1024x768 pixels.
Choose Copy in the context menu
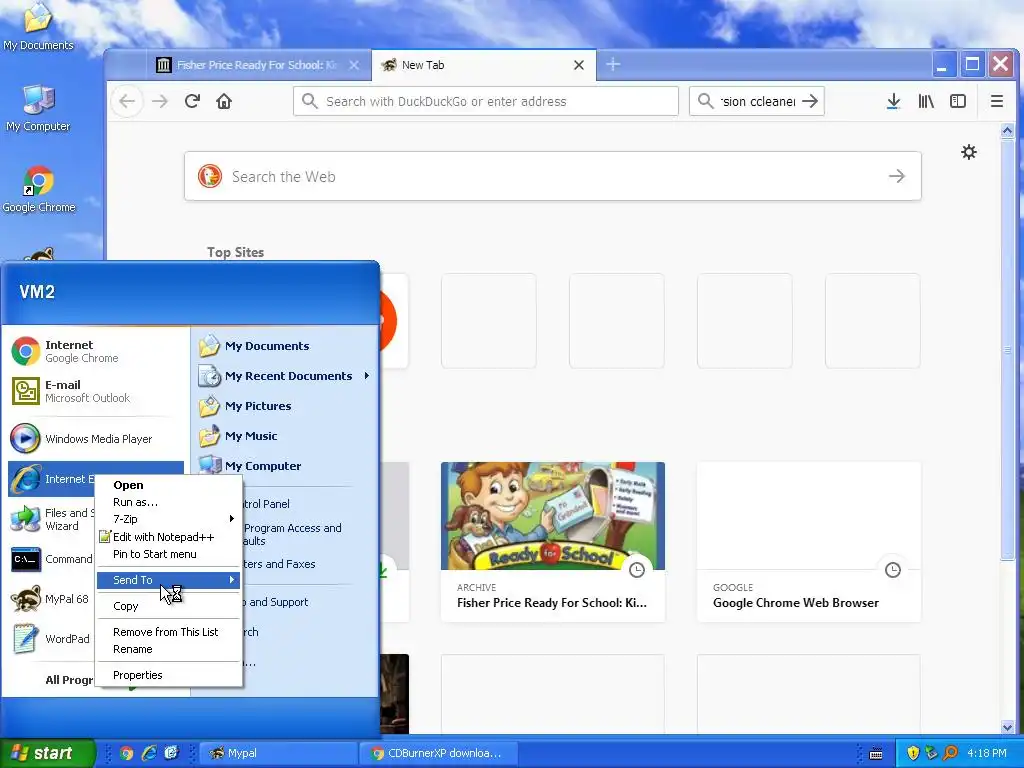coord(168,606)
